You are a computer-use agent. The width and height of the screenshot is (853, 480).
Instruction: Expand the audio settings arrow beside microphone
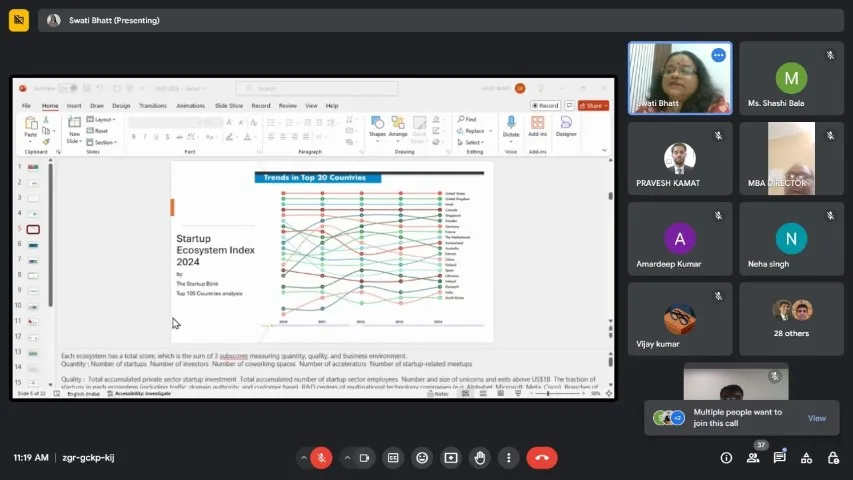[304, 457]
